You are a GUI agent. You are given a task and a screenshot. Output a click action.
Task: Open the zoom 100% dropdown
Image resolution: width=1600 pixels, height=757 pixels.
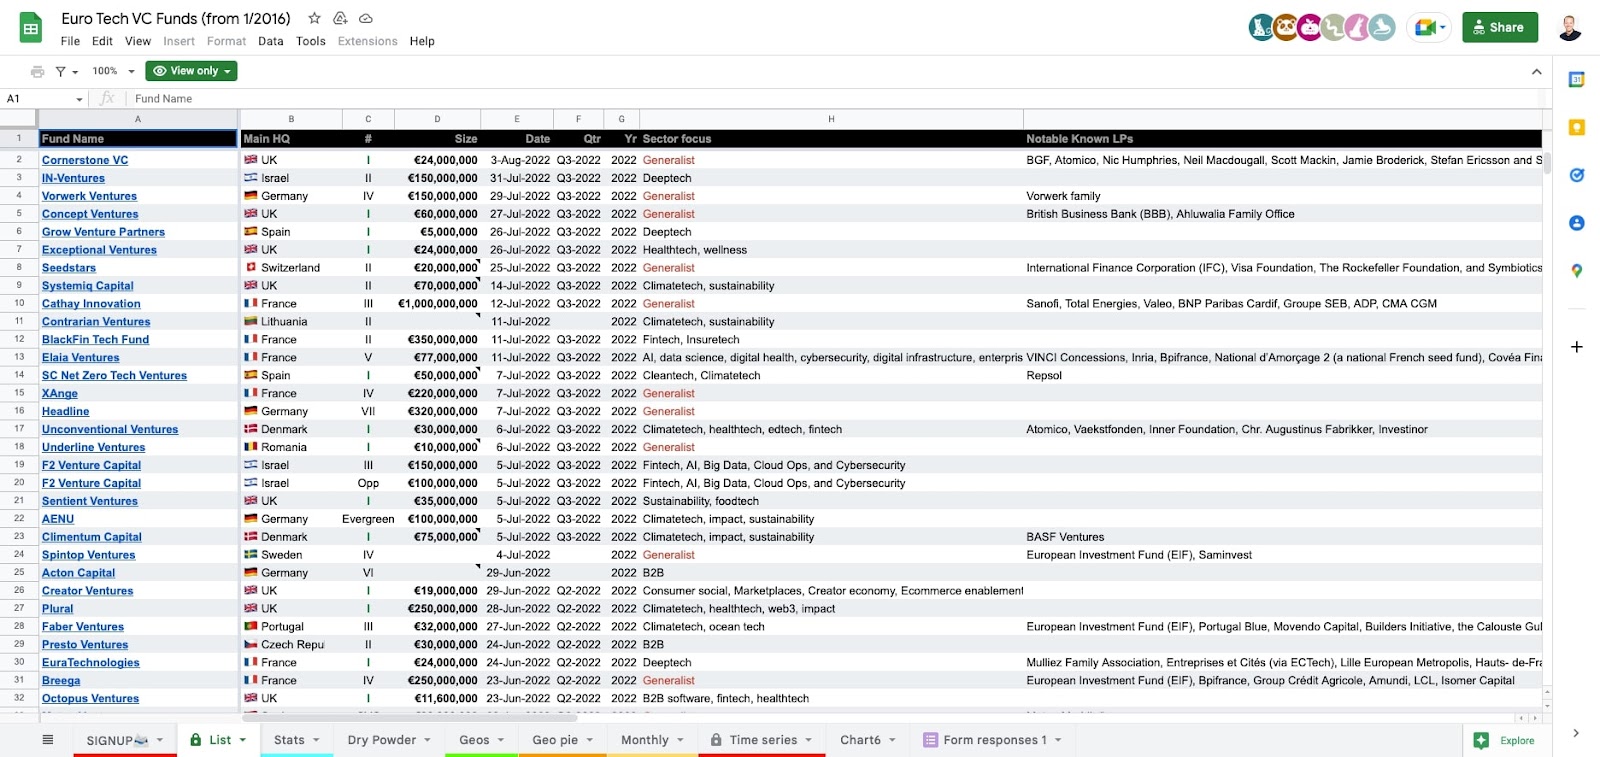113,71
